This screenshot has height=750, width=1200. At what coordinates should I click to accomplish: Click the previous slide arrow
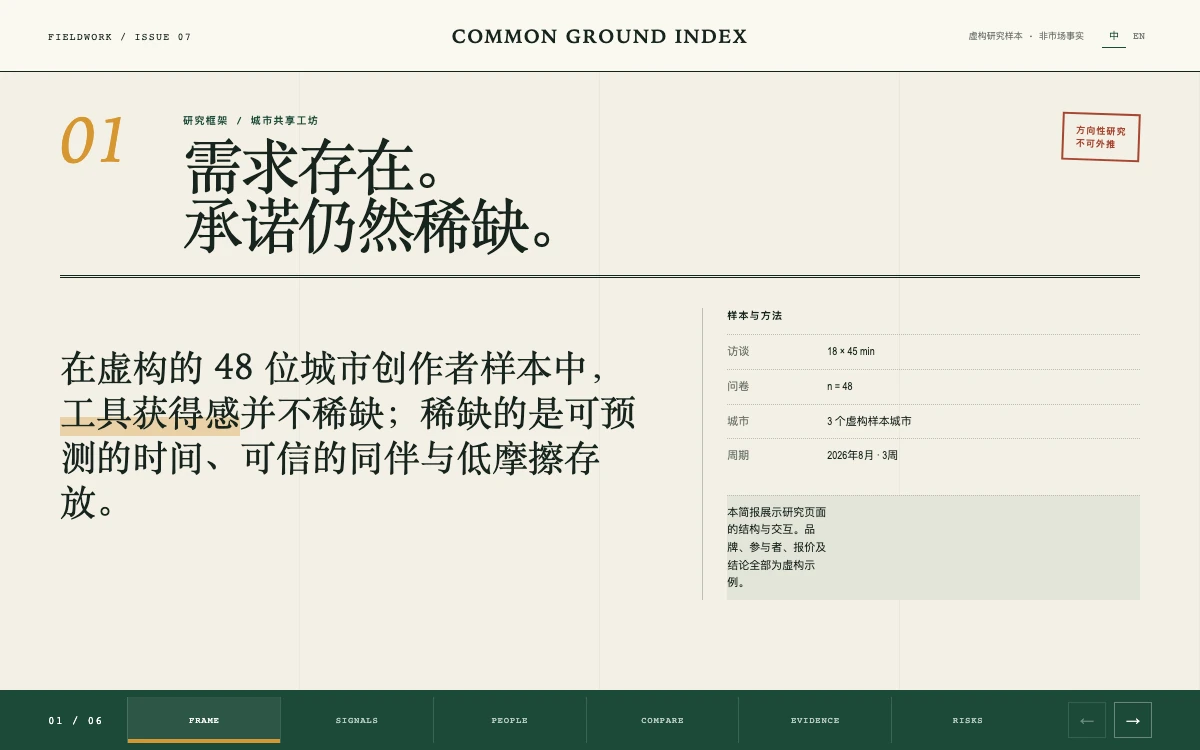pyautogui.click(x=1087, y=720)
